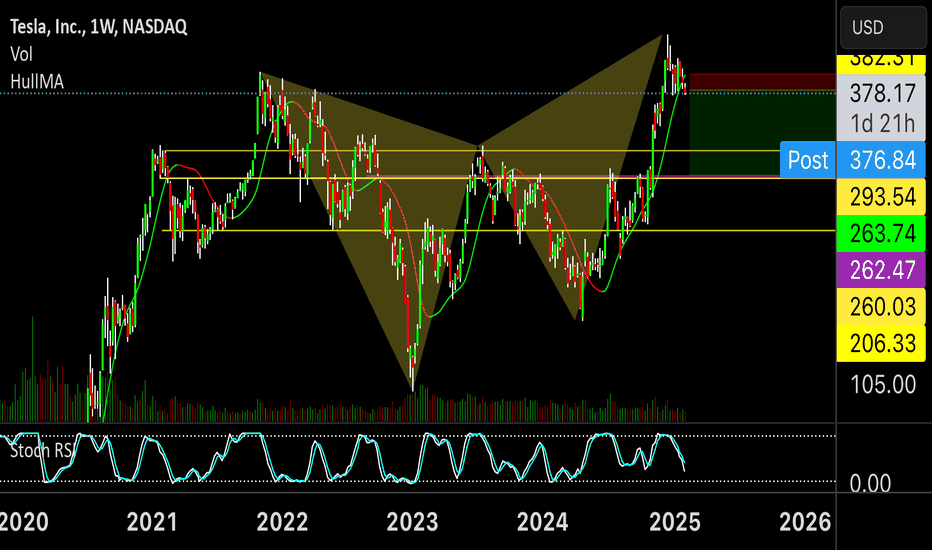Select the green profit zone of the position tool

point(762,133)
